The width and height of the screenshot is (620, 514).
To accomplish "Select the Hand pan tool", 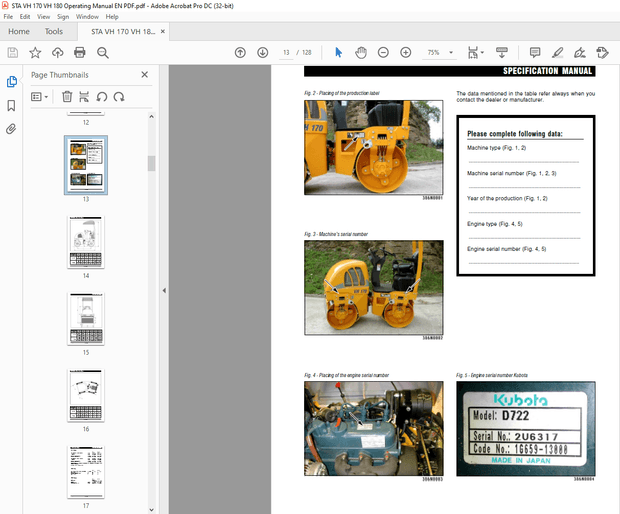I will [360, 52].
